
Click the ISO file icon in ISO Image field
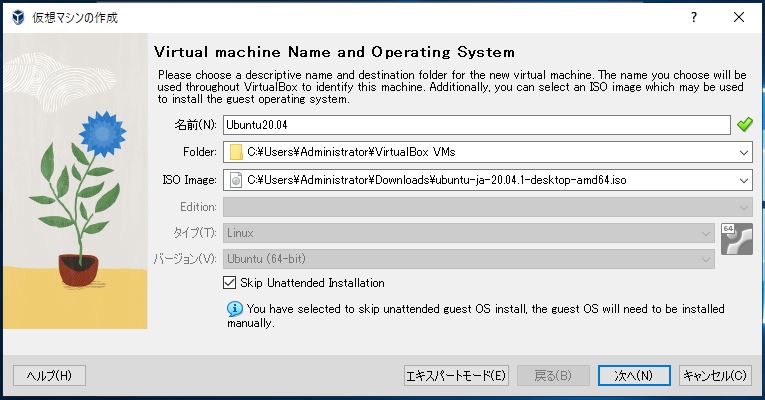236,180
